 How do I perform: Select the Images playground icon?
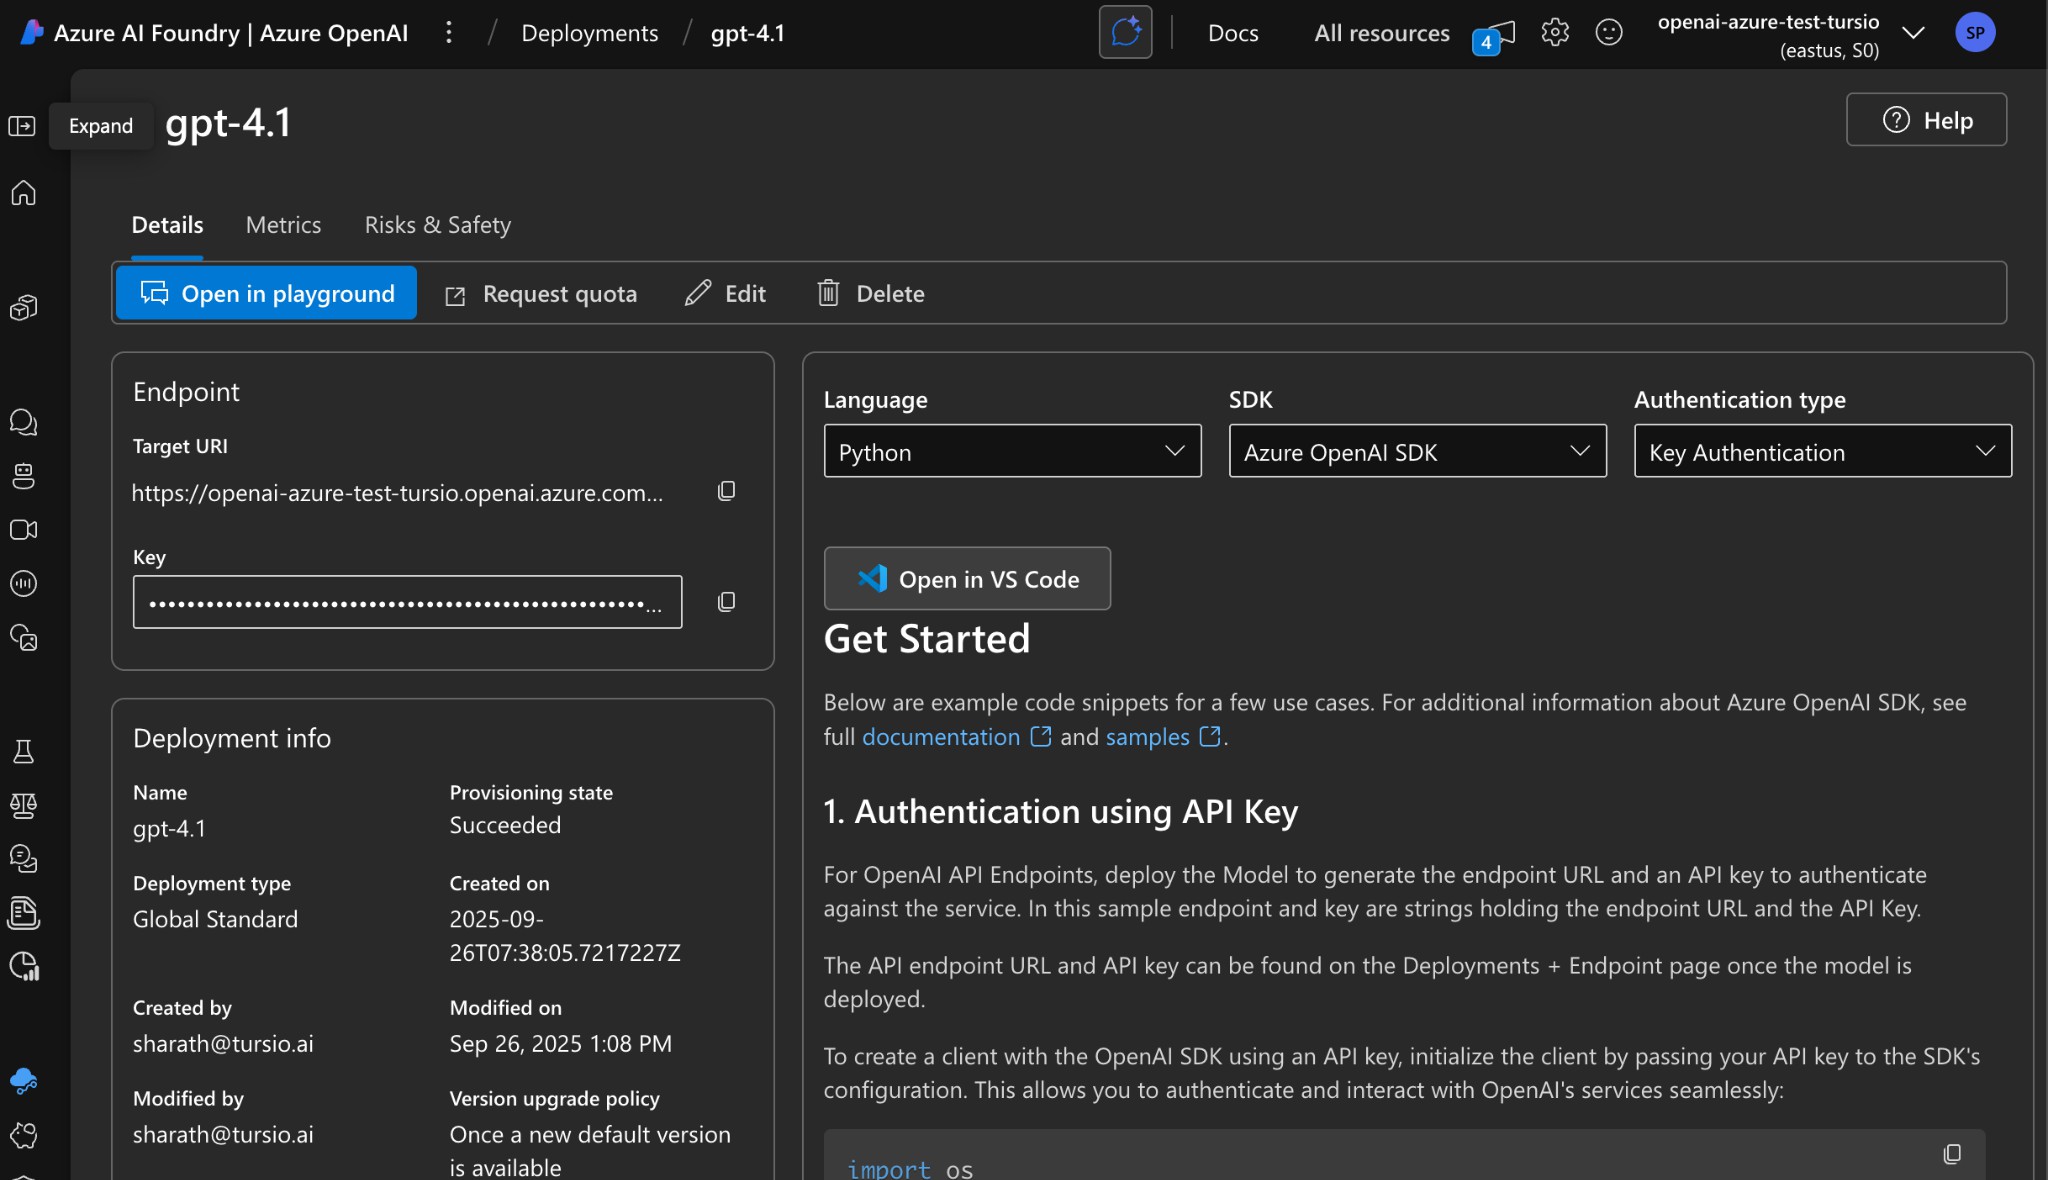(x=22, y=638)
